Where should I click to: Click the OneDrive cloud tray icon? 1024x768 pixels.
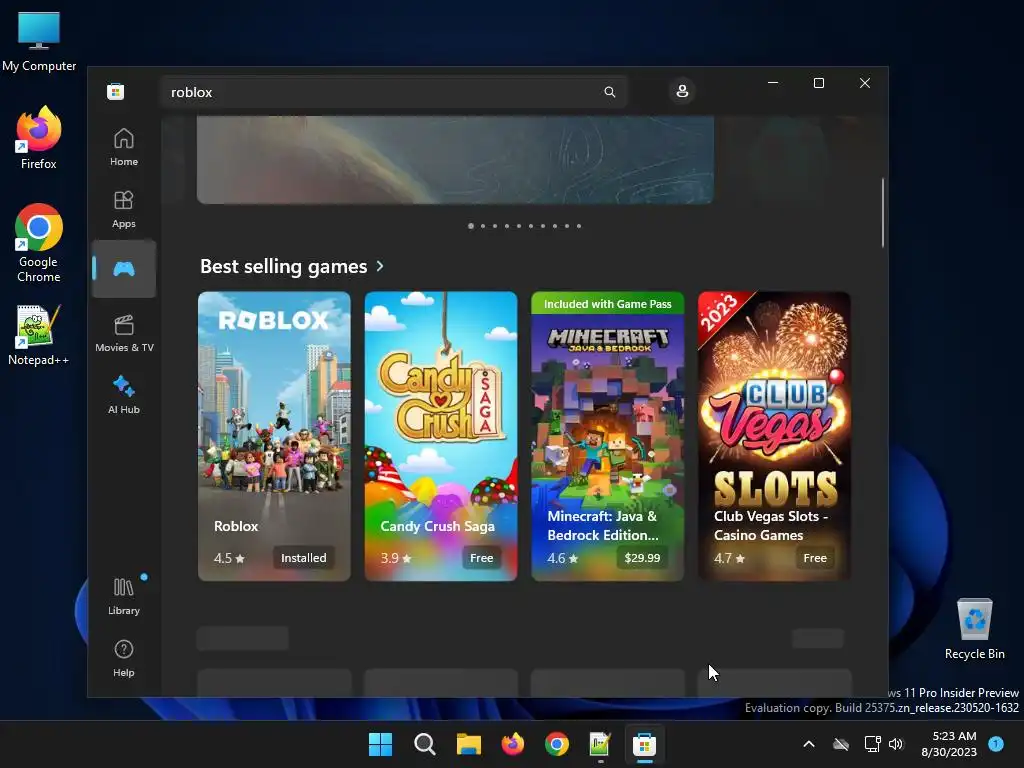(x=841, y=744)
